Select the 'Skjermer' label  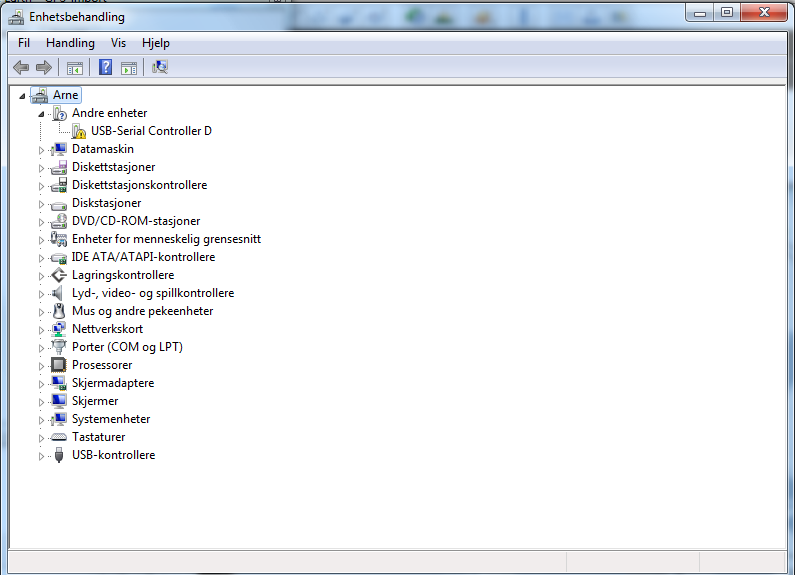[x=95, y=401]
